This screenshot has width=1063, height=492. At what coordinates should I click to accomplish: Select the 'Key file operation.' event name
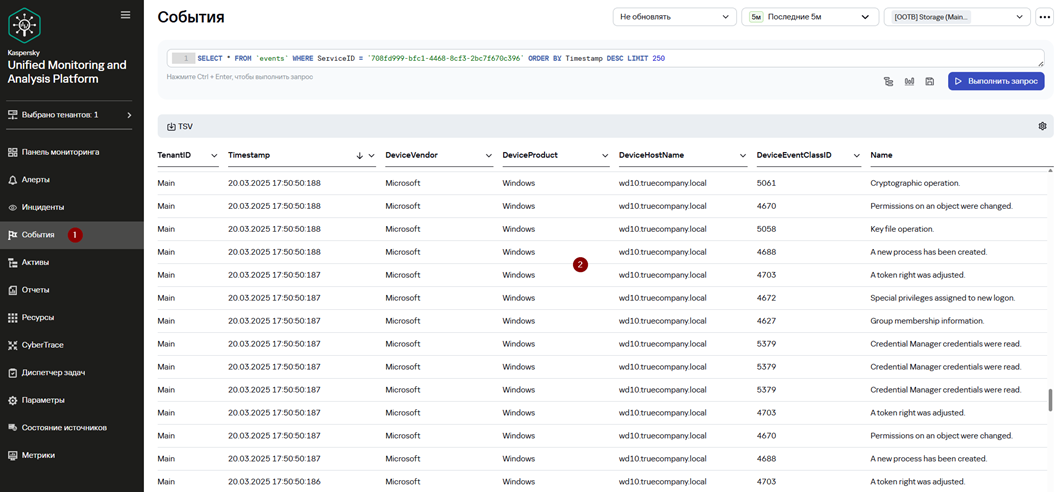tap(902, 229)
